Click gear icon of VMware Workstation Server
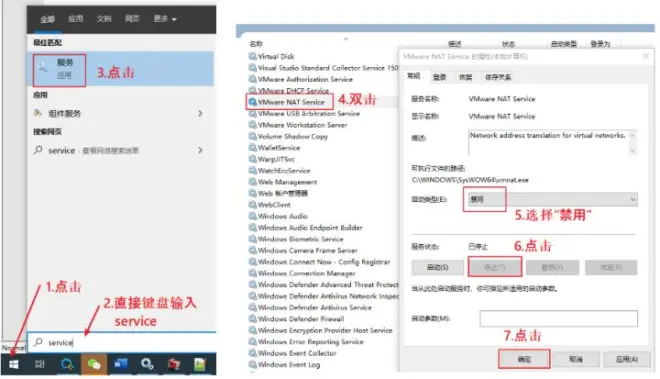 point(253,125)
